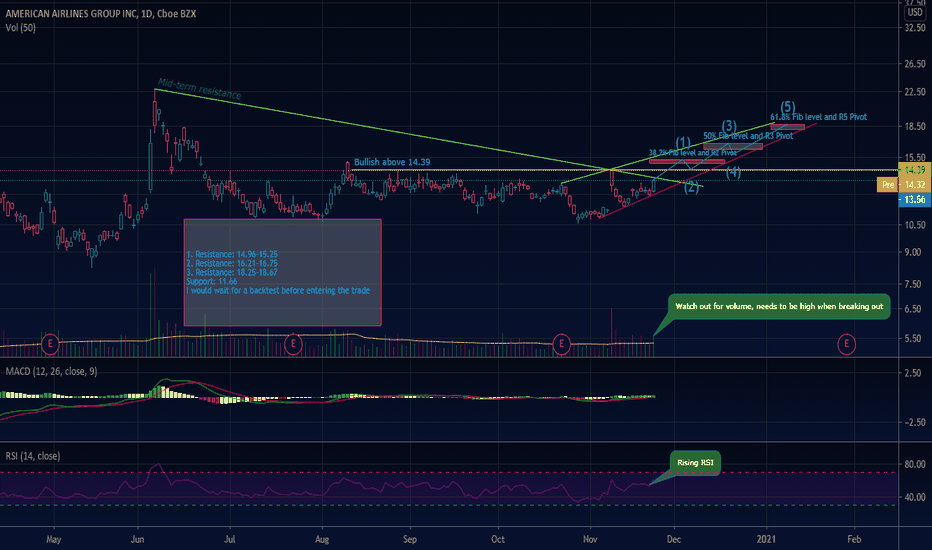
Task: Click the Feb label on time axis
Action: coord(854,539)
